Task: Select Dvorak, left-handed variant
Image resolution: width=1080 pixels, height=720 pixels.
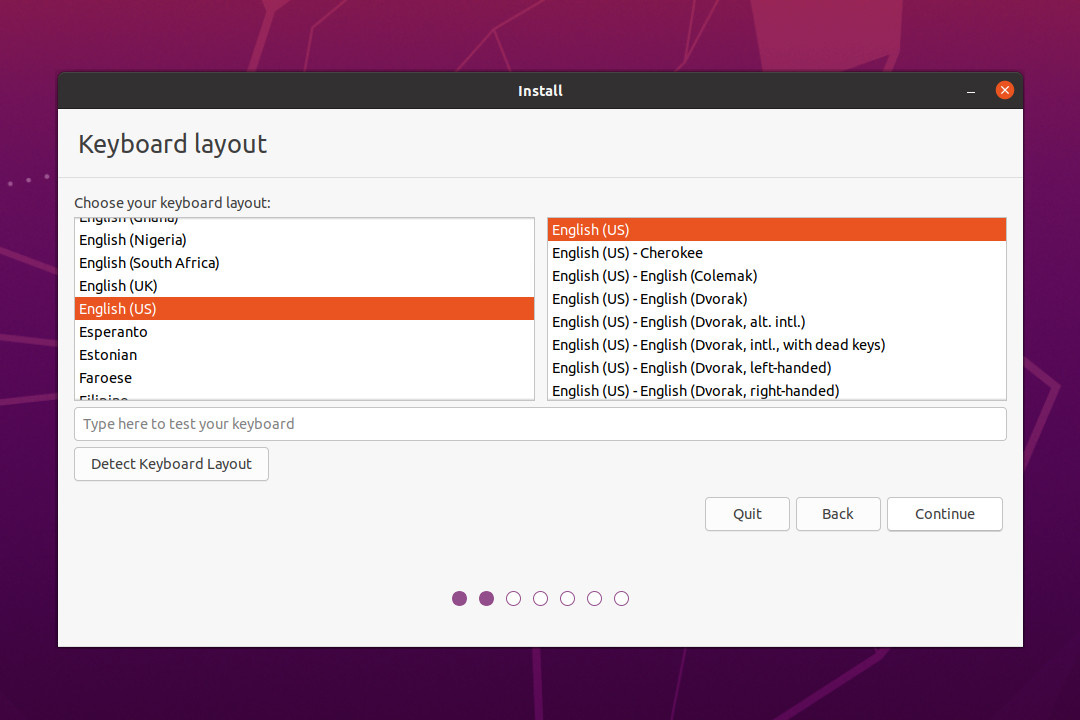Action: [776, 368]
